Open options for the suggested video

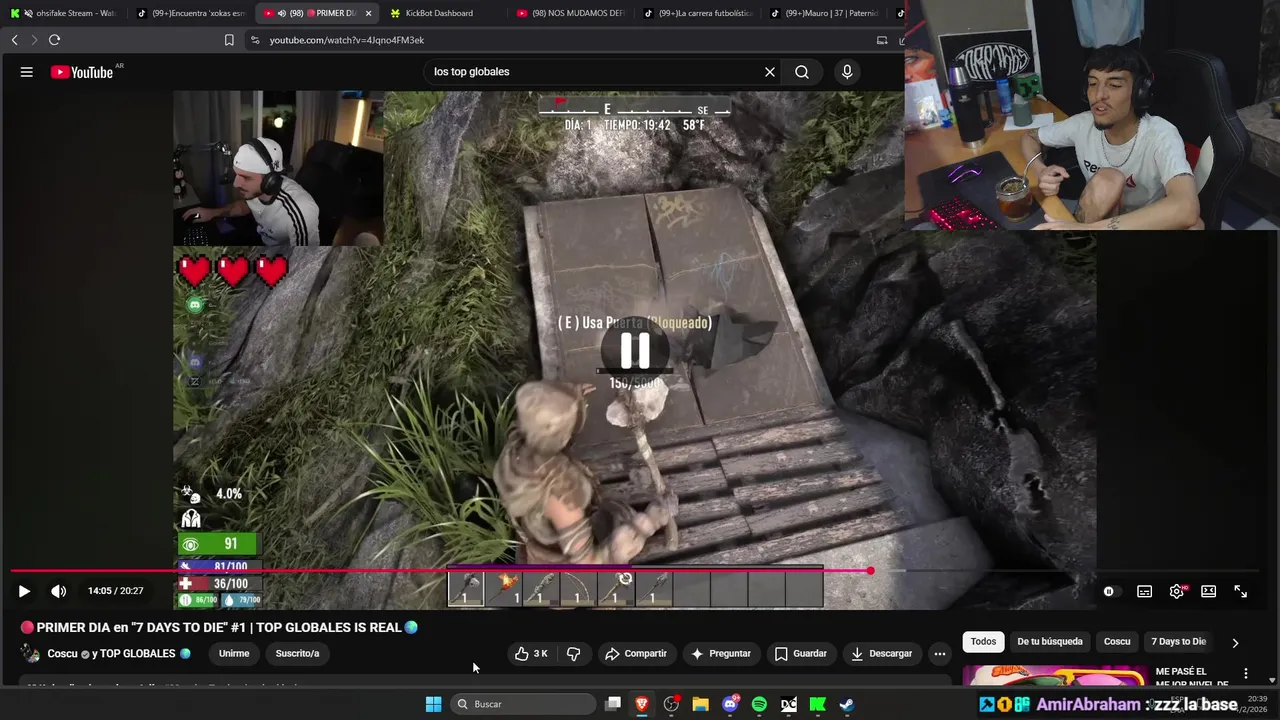coord(1245,674)
